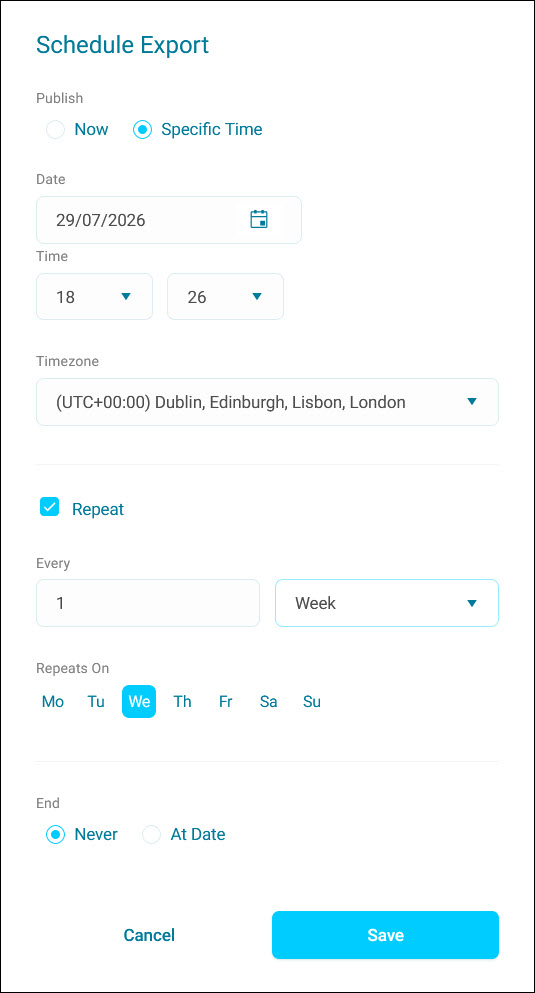Open the minute dropdown showing 26

click(225, 296)
